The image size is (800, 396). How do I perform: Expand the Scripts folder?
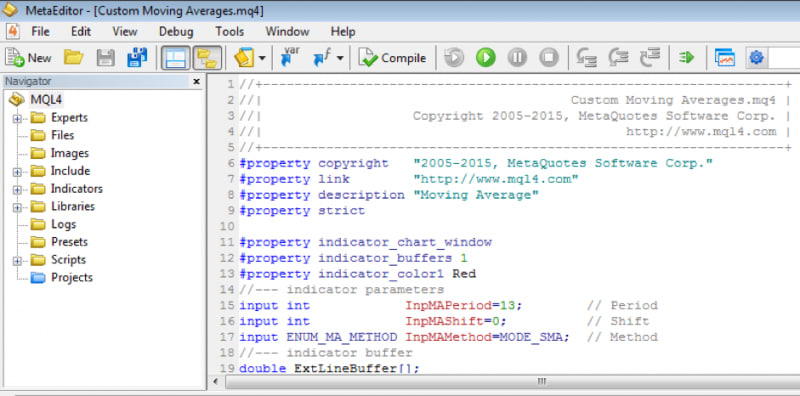(17, 261)
